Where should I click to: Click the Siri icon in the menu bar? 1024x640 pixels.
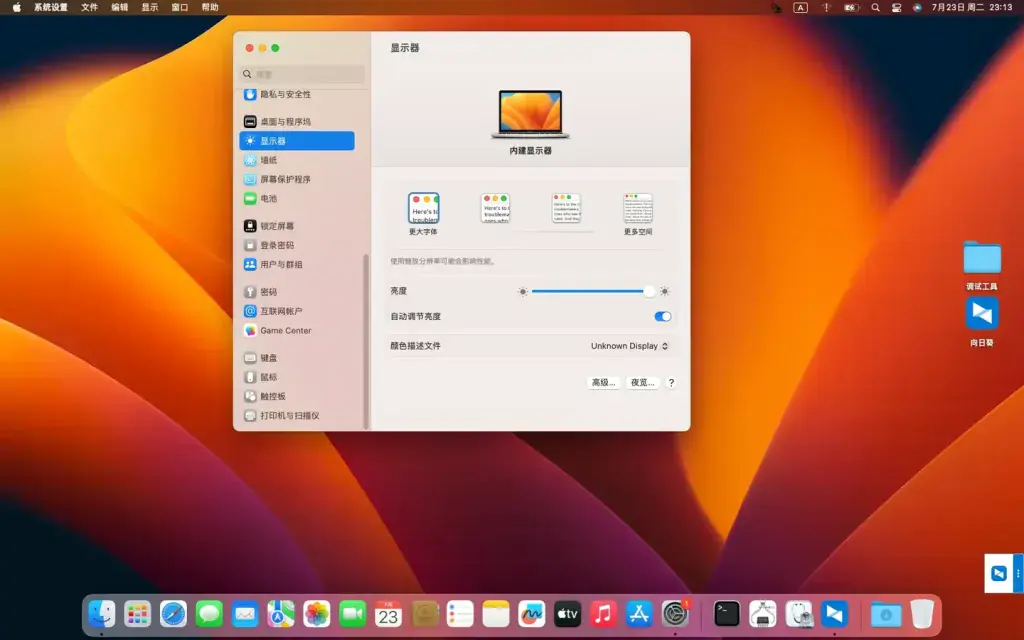pos(917,7)
